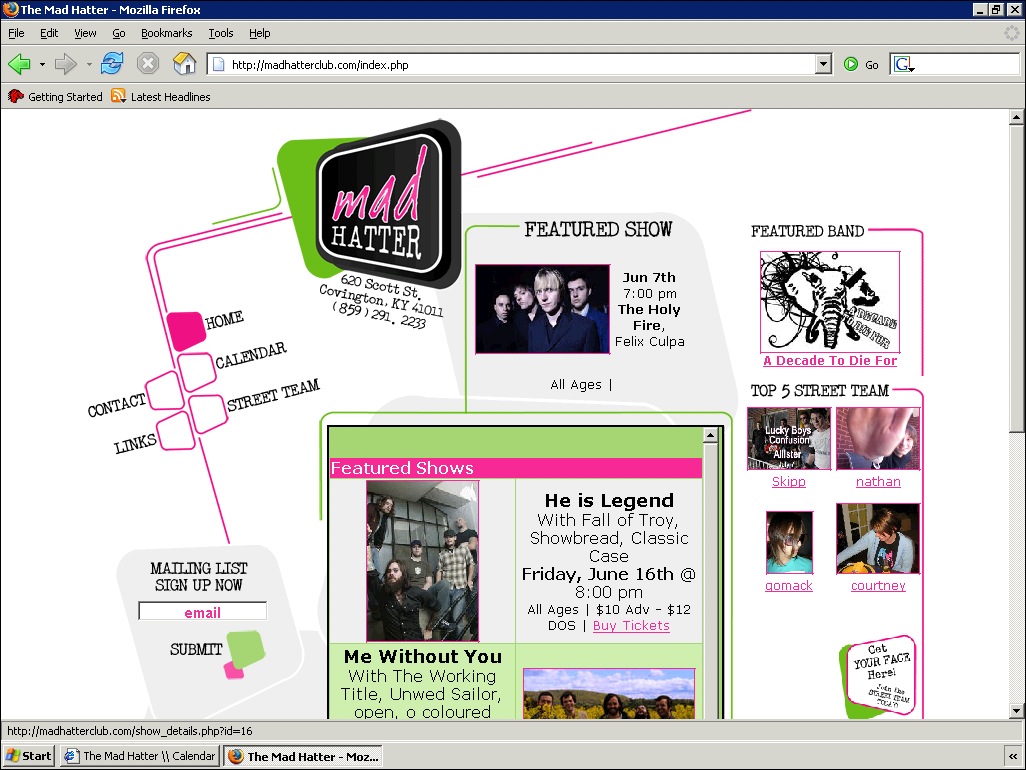Open the Help menu
The height and width of the screenshot is (770, 1026).
click(260, 33)
